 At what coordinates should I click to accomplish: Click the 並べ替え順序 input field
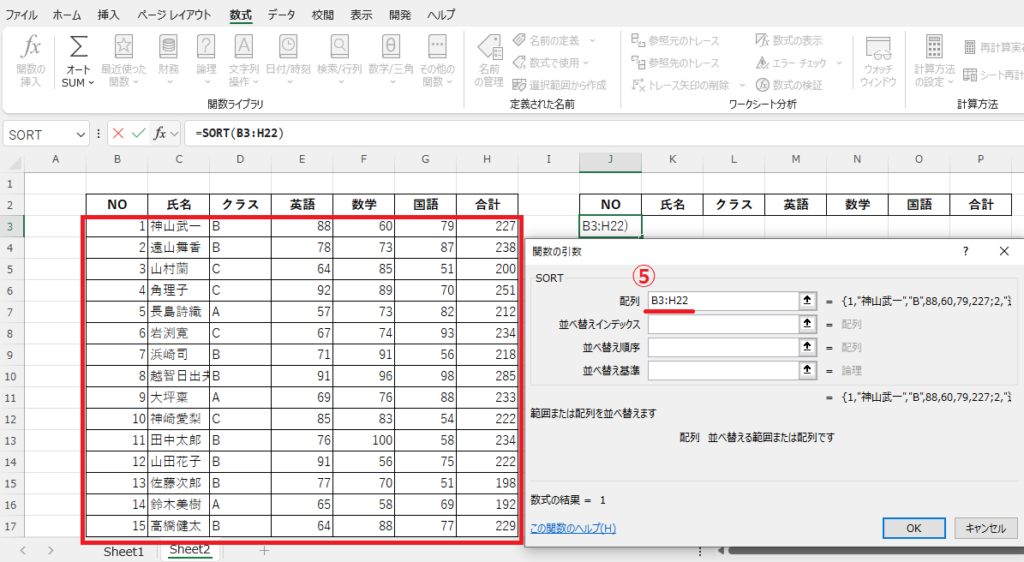(722, 347)
